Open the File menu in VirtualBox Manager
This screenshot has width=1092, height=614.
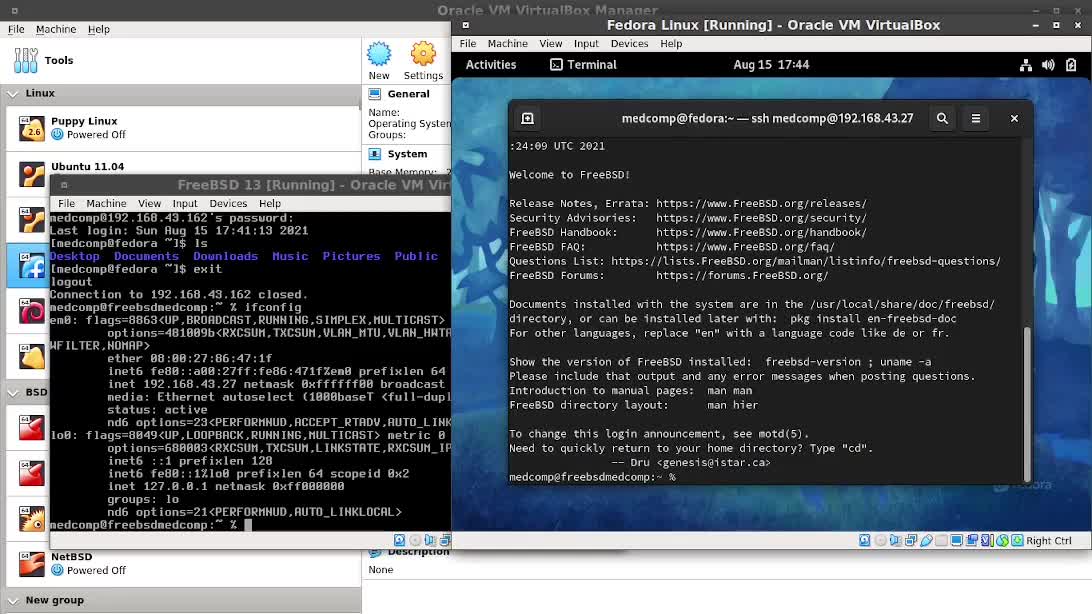(16, 29)
